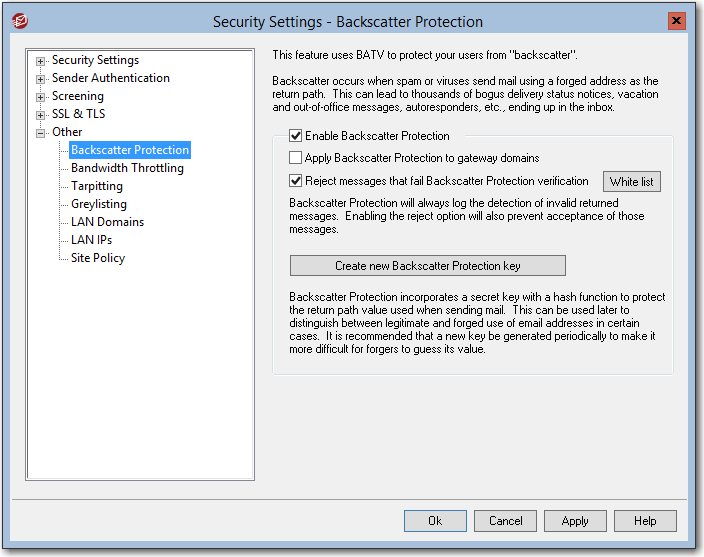704x557 pixels.
Task: Expand the SSL & TLS node
Action: coord(41,115)
